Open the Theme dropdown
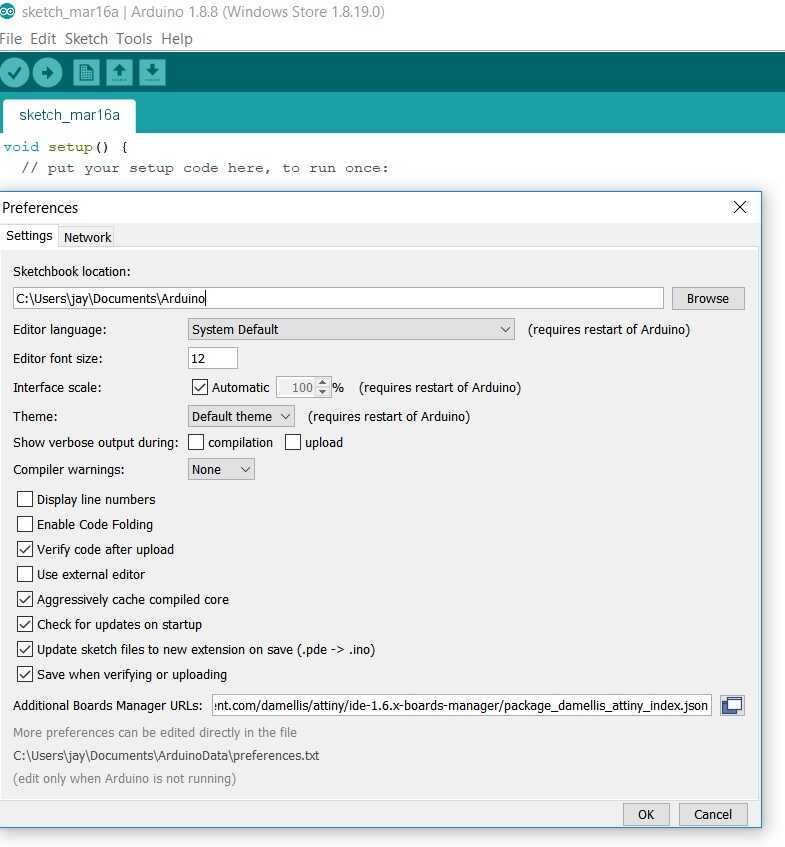The width and height of the screenshot is (785, 847). (241, 416)
